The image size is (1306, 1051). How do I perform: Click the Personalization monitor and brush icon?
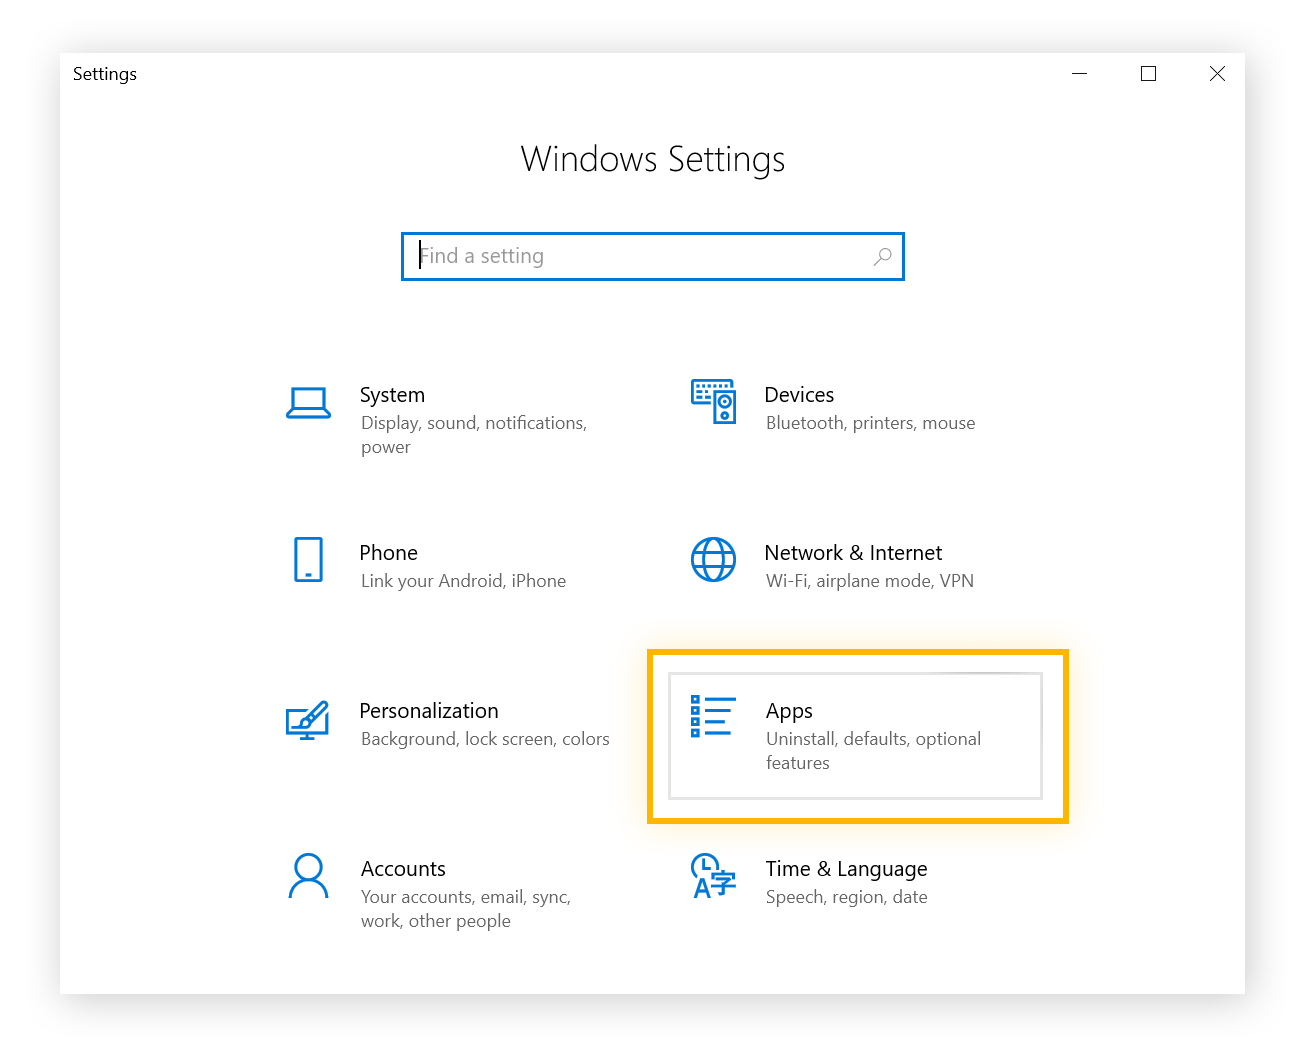click(x=308, y=719)
